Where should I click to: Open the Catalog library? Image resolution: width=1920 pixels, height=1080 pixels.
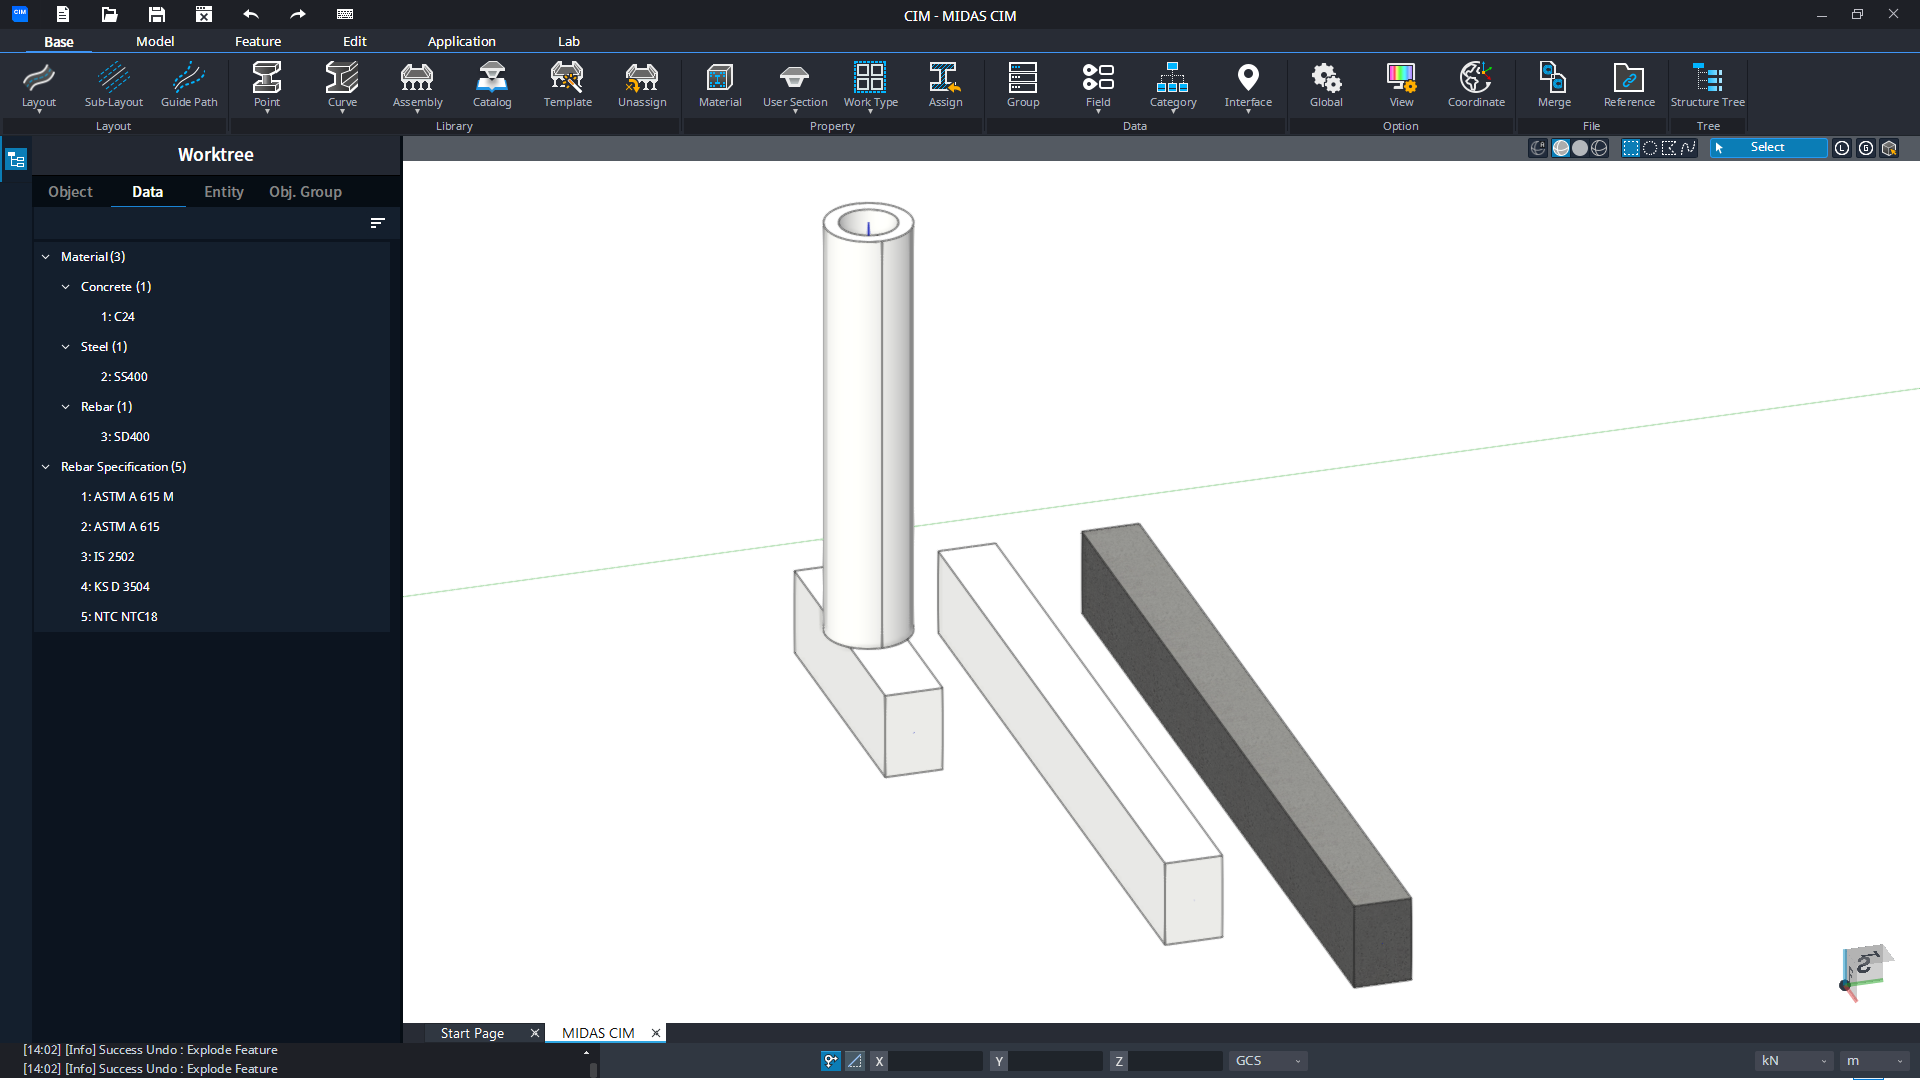(491, 84)
